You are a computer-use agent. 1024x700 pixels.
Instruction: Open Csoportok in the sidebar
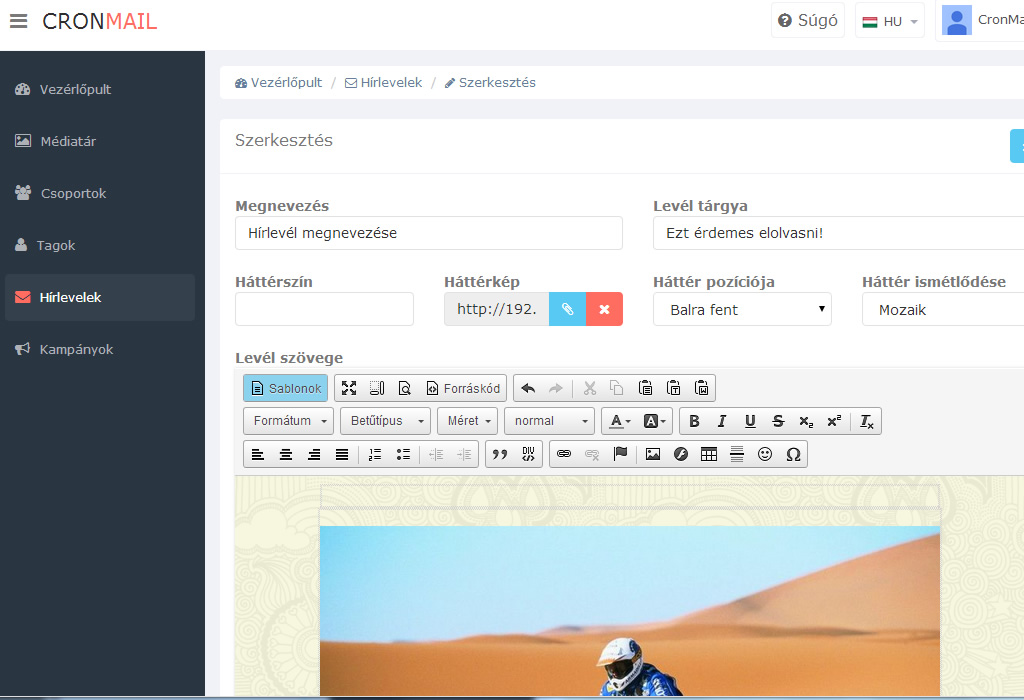pyautogui.click(x=100, y=193)
